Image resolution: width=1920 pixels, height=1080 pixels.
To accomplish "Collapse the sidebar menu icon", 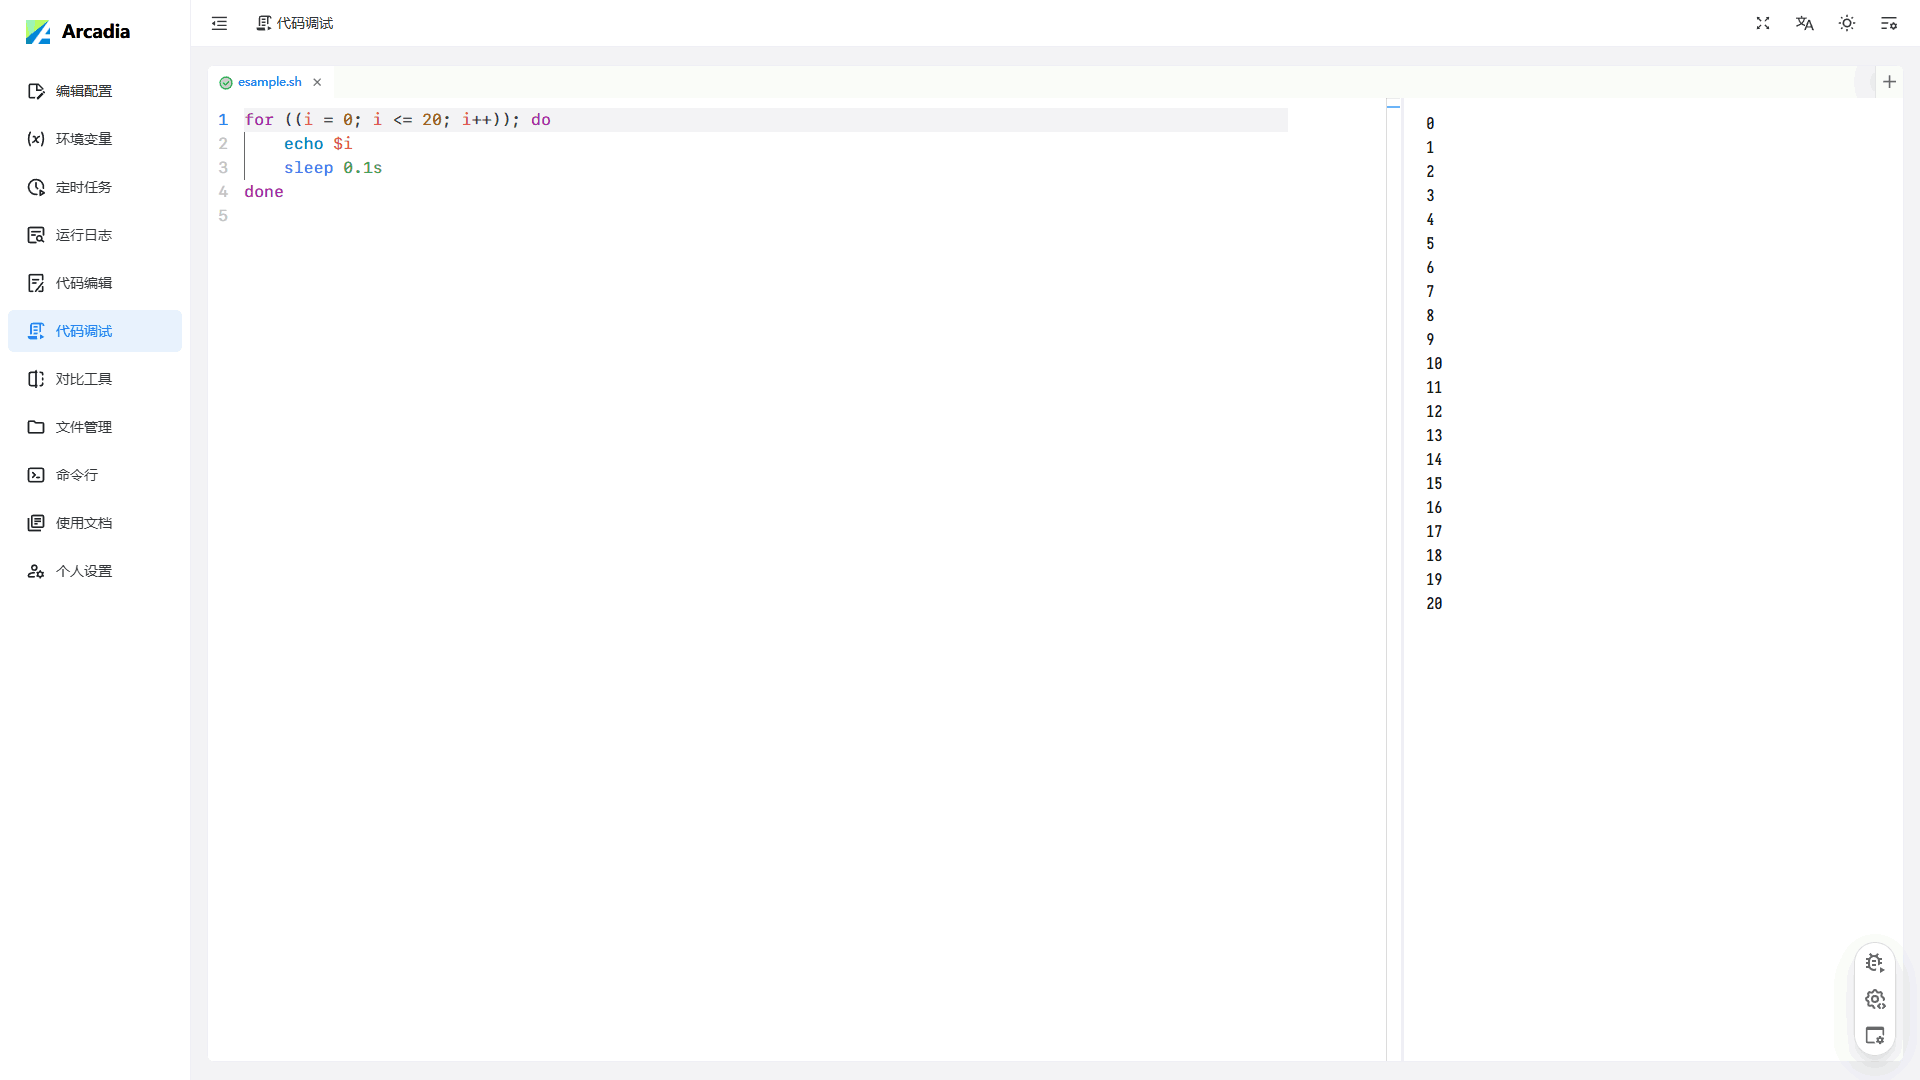I will 219,23.
